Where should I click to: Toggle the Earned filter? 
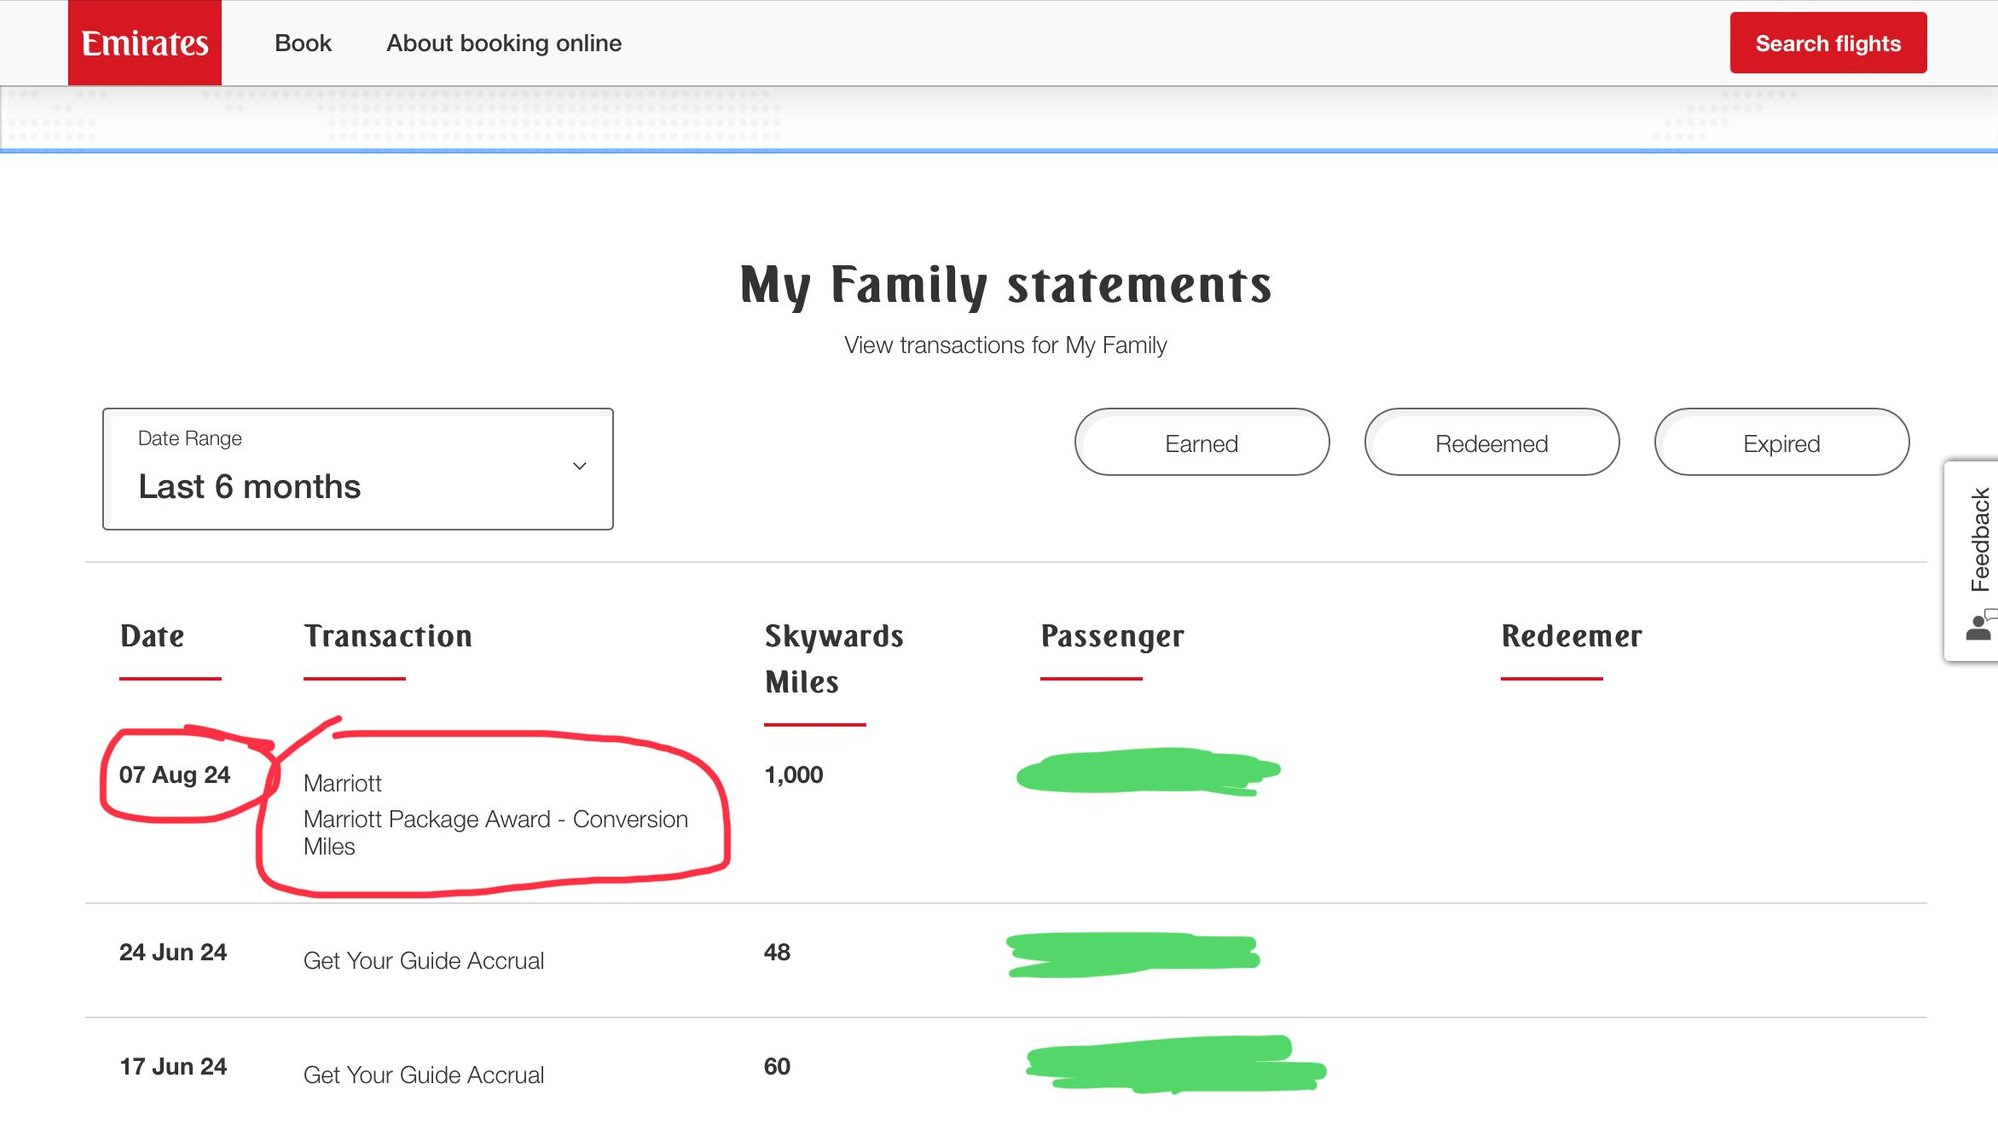(1201, 443)
